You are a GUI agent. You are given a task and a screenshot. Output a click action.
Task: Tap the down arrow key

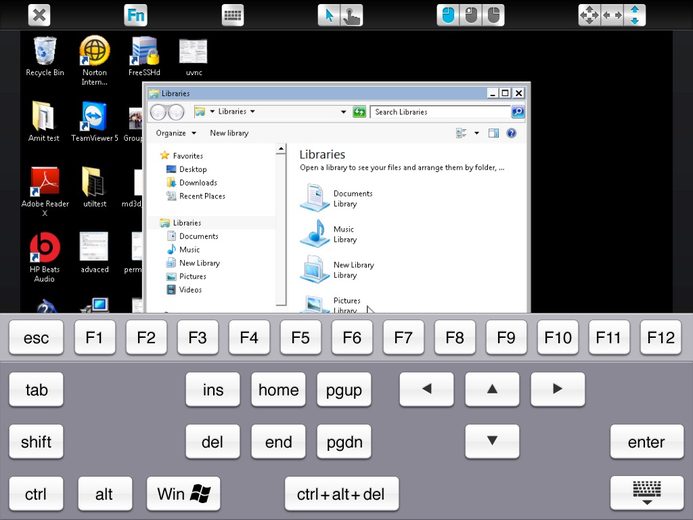point(492,441)
